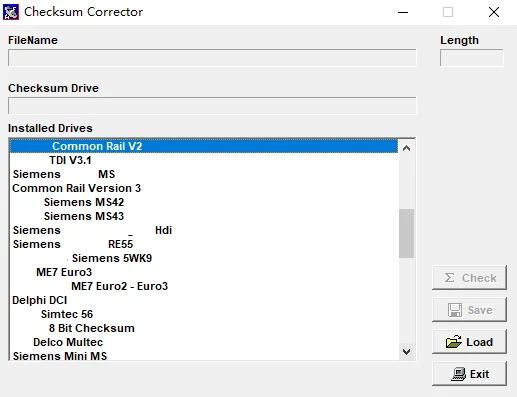This screenshot has width=517, height=397.
Task: Click the Checksum Corrector app icon in title bar
Action: tap(11, 12)
